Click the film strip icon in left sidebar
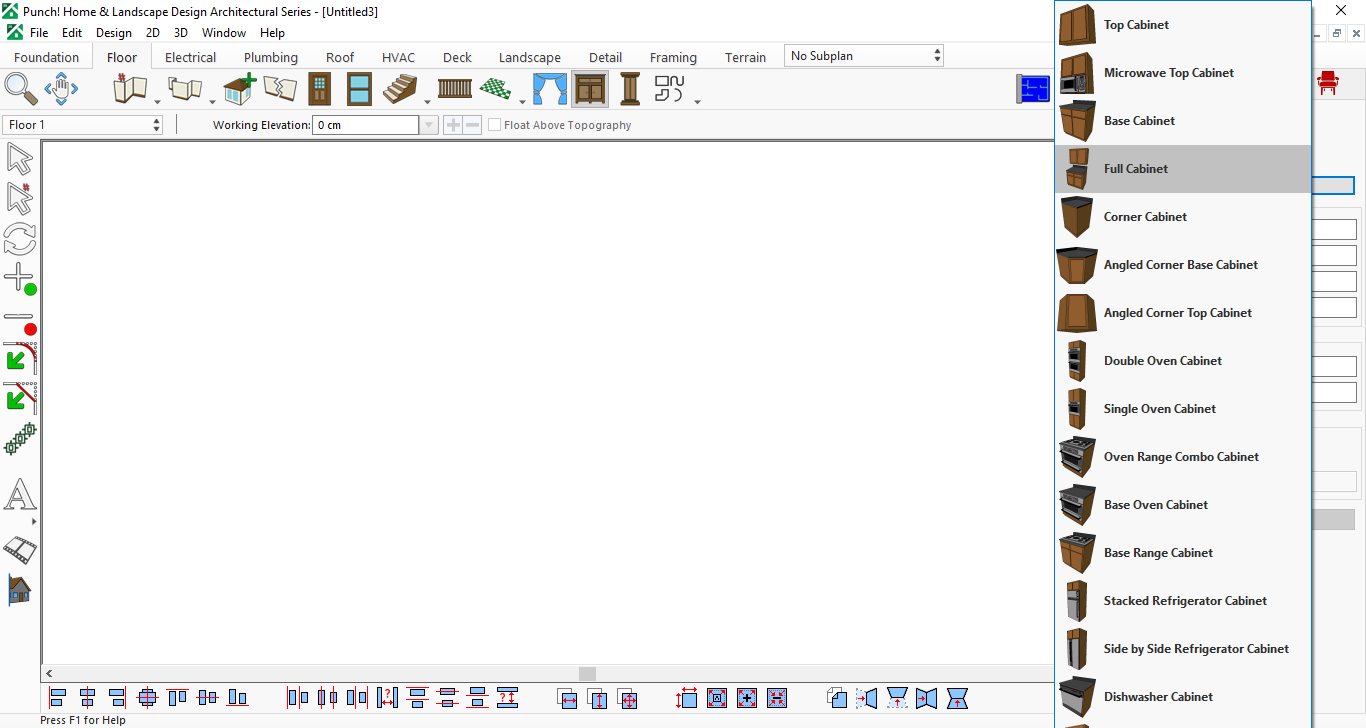Image resolution: width=1366 pixels, height=728 pixels. (x=20, y=549)
